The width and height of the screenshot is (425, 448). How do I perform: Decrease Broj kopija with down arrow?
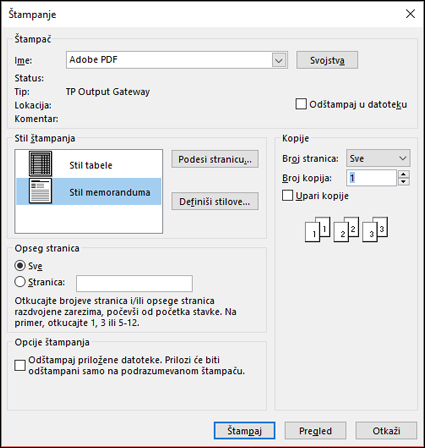click(x=404, y=182)
